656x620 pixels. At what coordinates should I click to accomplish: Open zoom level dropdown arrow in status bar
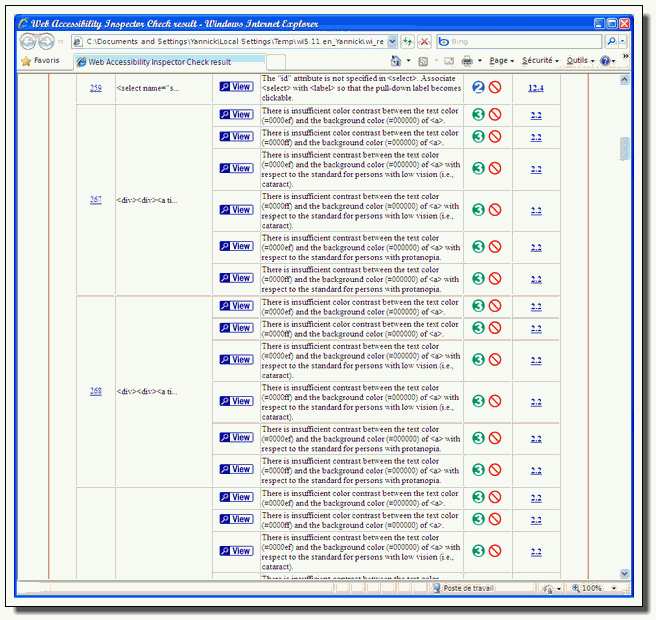point(614,589)
